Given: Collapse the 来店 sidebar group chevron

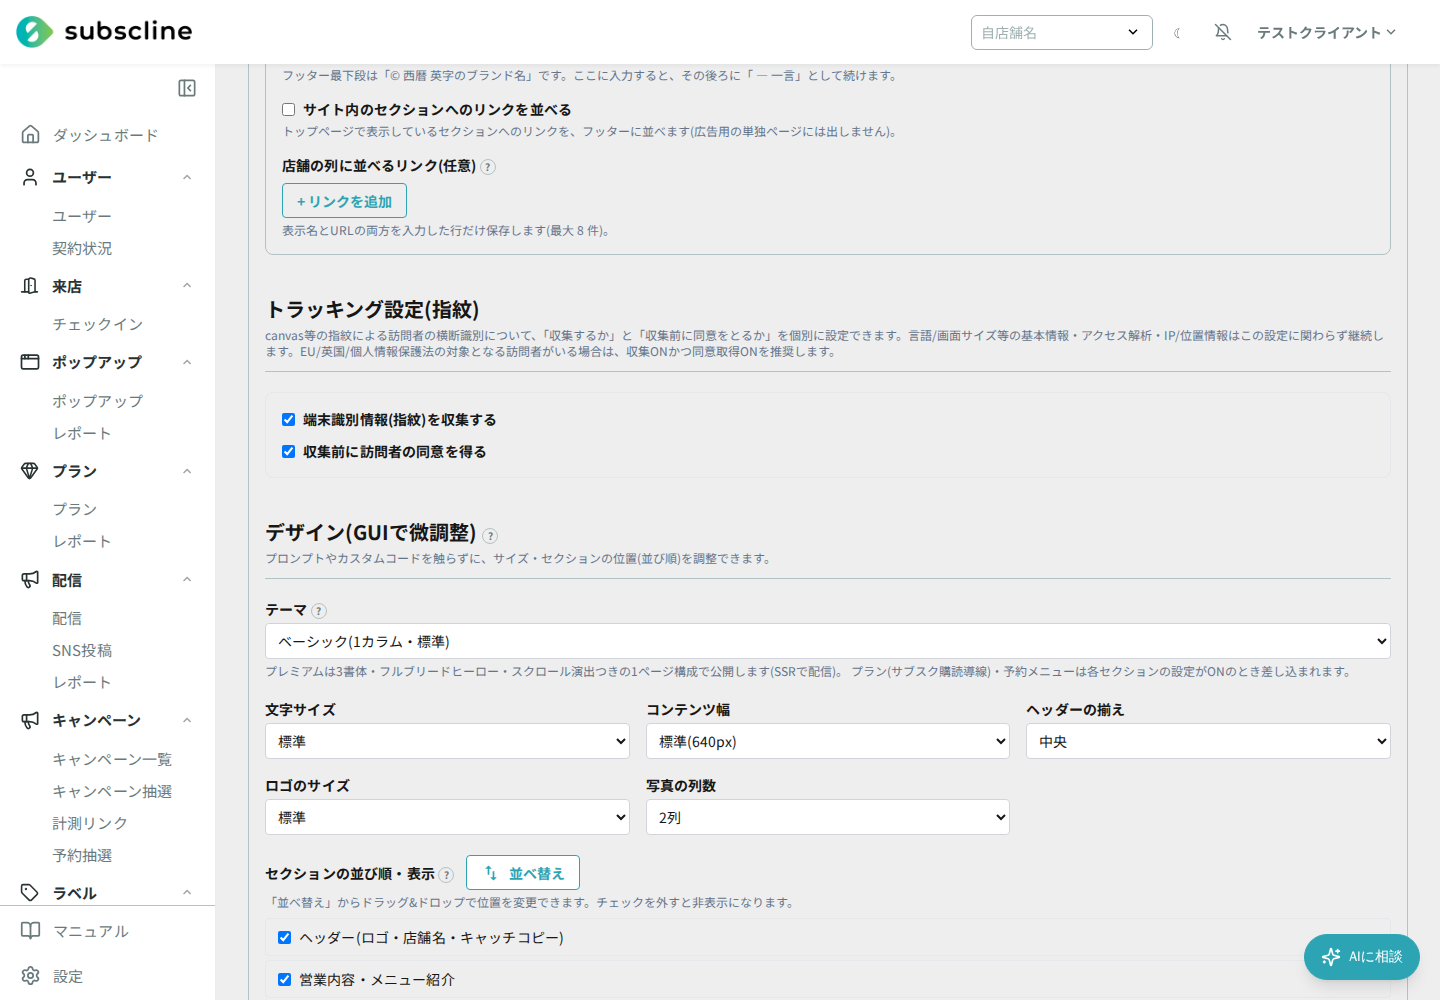Looking at the screenshot, I should click(x=187, y=286).
